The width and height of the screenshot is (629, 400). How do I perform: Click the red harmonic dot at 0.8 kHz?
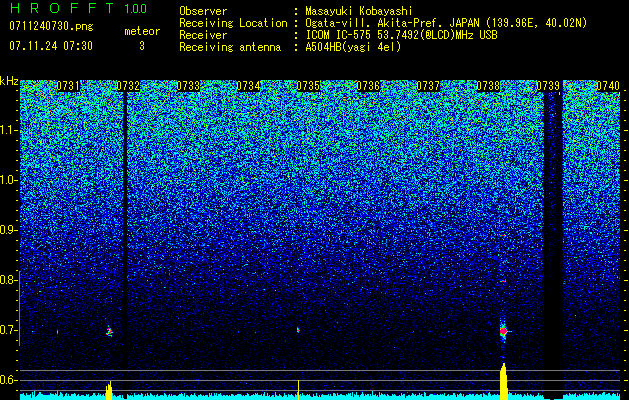pyautogui.click(x=503, y=281)
